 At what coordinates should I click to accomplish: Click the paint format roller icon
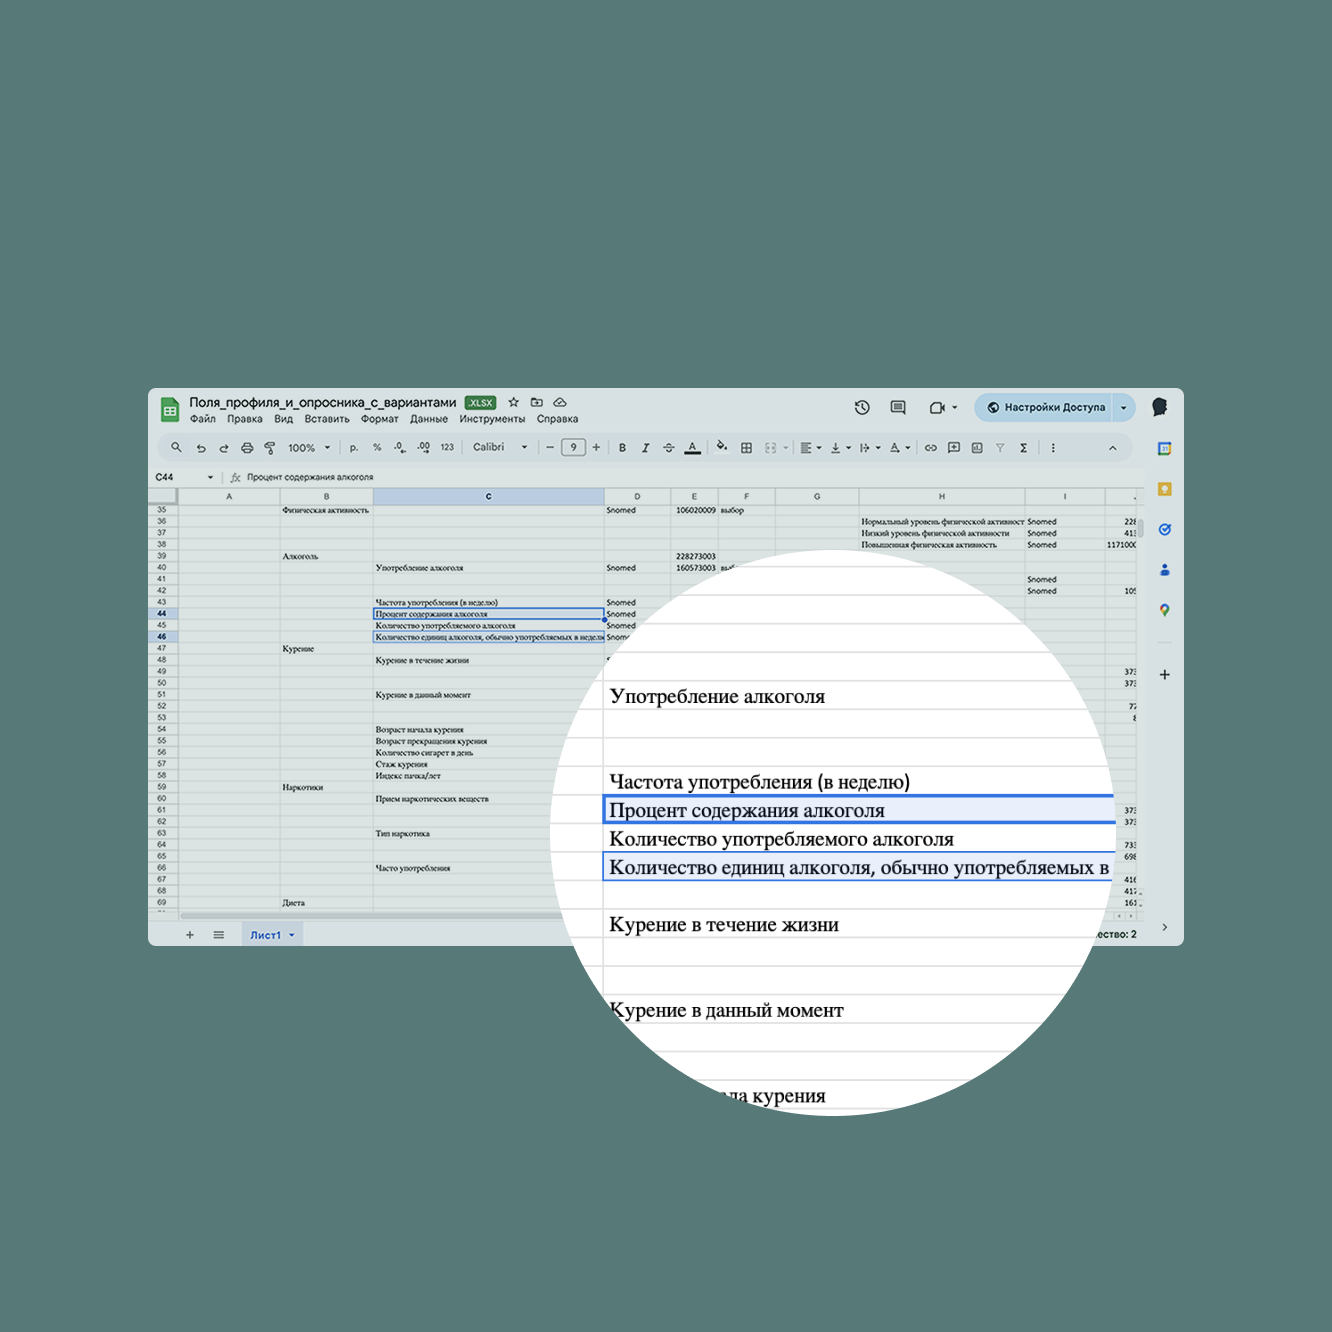click(269, 448)
